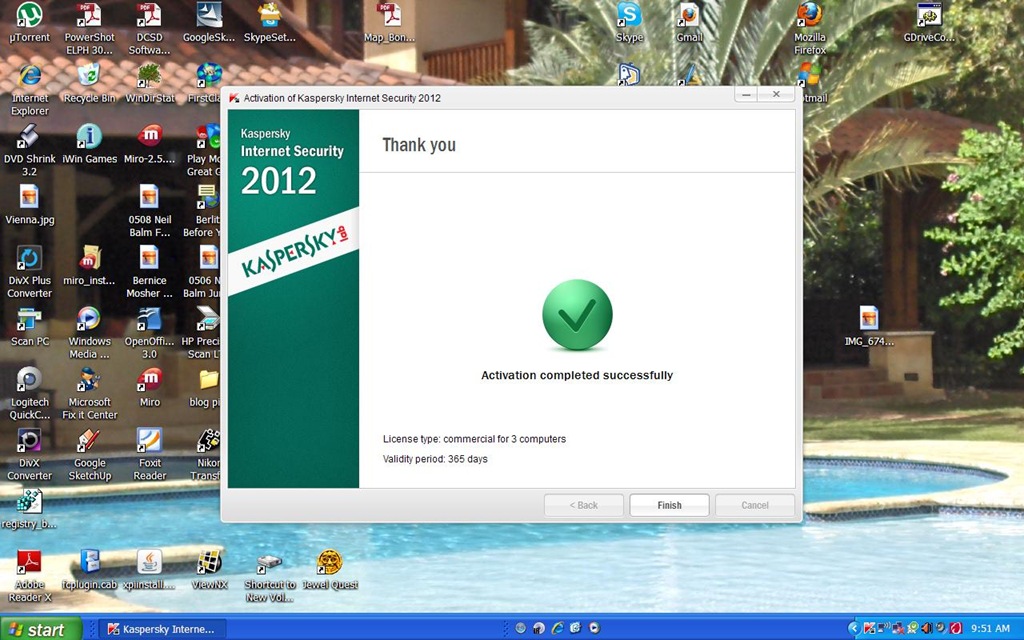The width and height of the screenshot is (1024, 640).
Task: Launch Internet Explorer desktop icon
Action: point(29,90)
